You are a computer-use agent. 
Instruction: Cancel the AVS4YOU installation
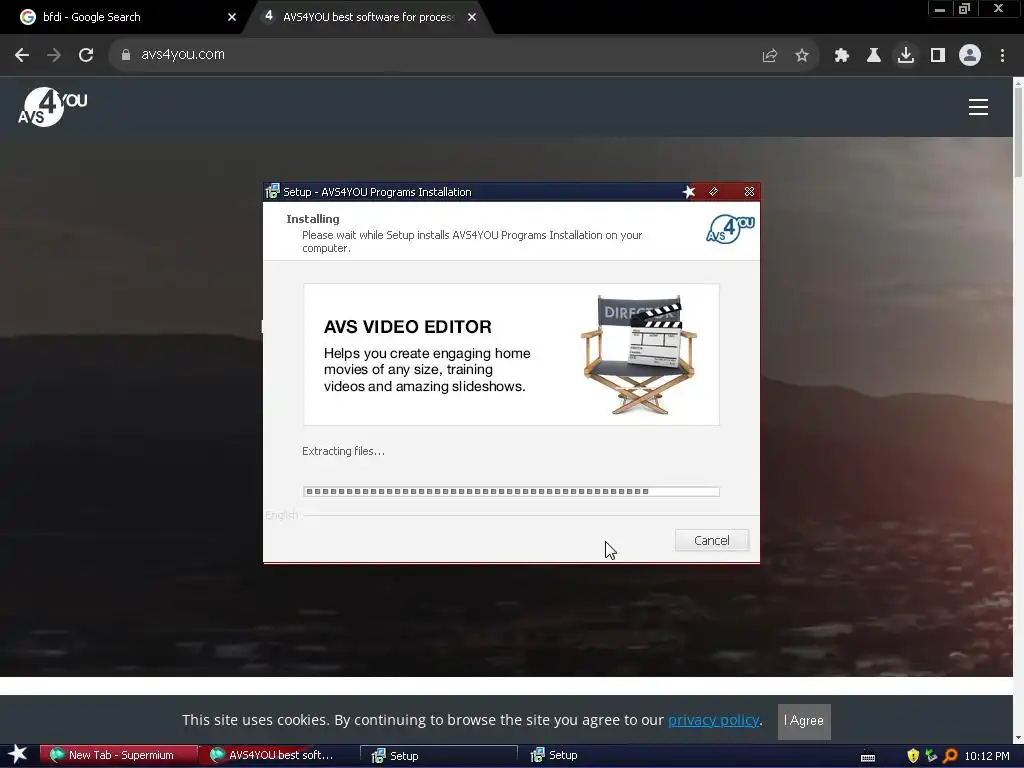point(711,540)
